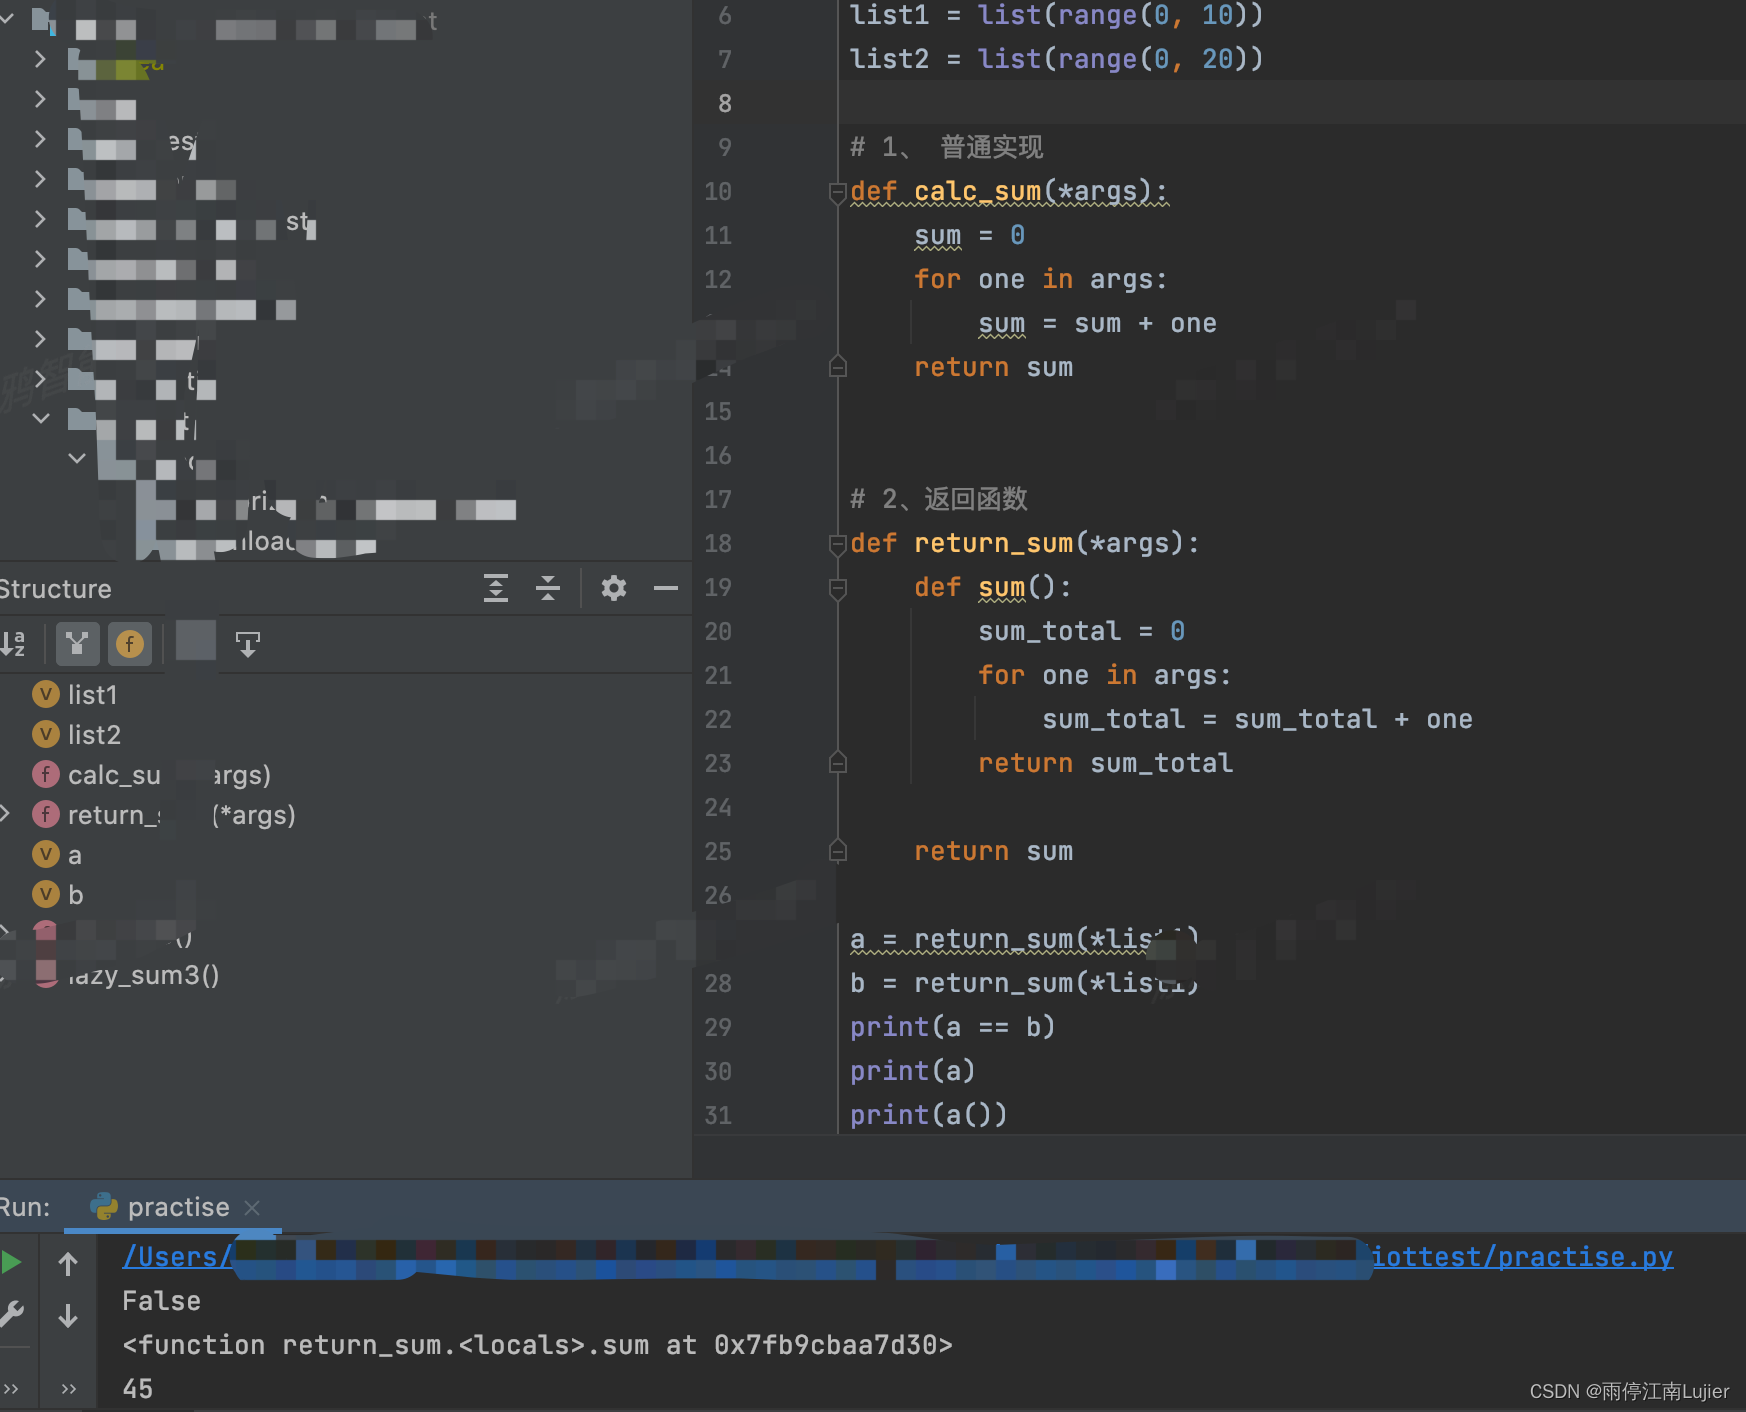Close the practise run tab
Image resolution: width=1746 pixels, height=1412 pixels.
pyautogui.click(x=252, y=1207)
